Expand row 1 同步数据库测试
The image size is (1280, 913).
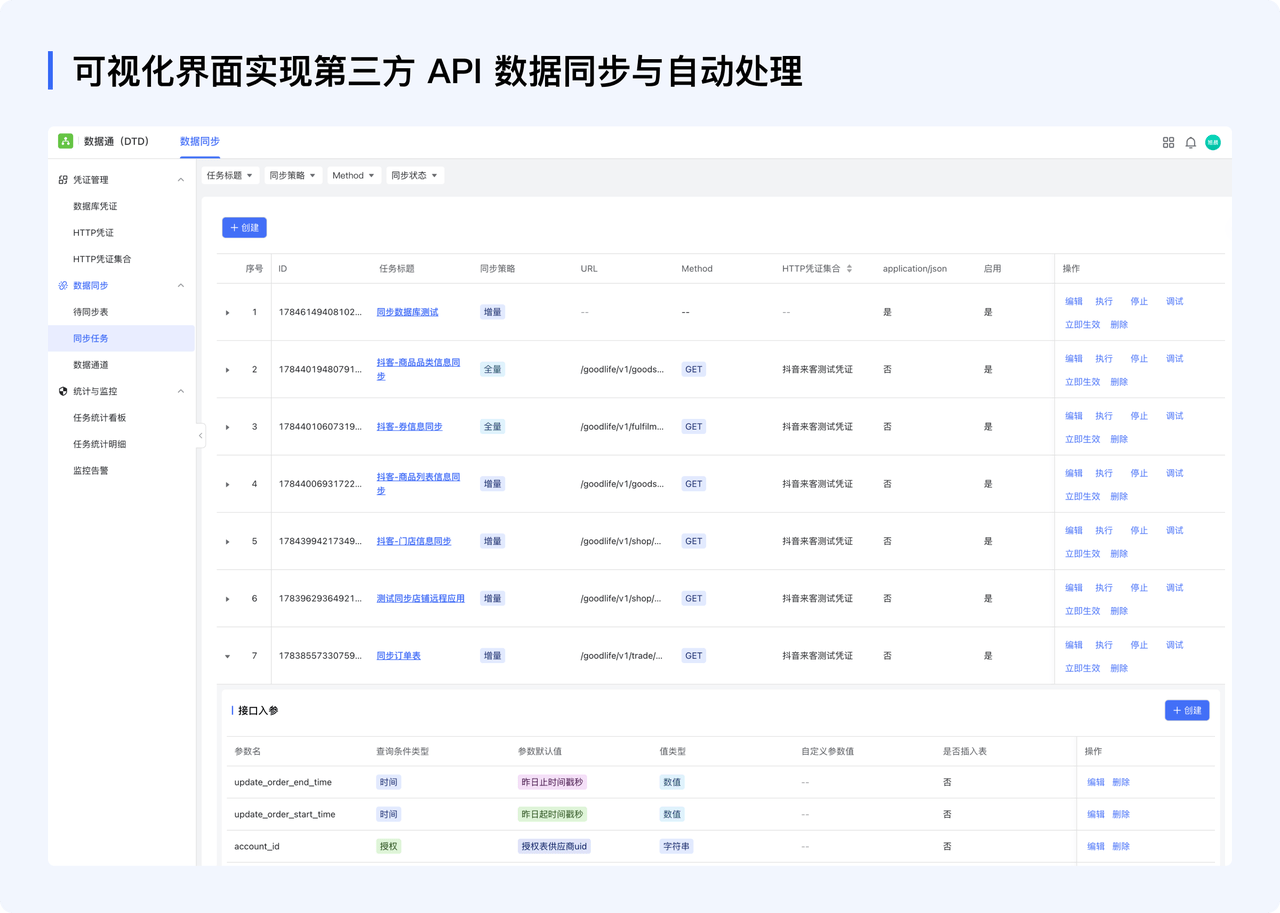pos(228,313)
